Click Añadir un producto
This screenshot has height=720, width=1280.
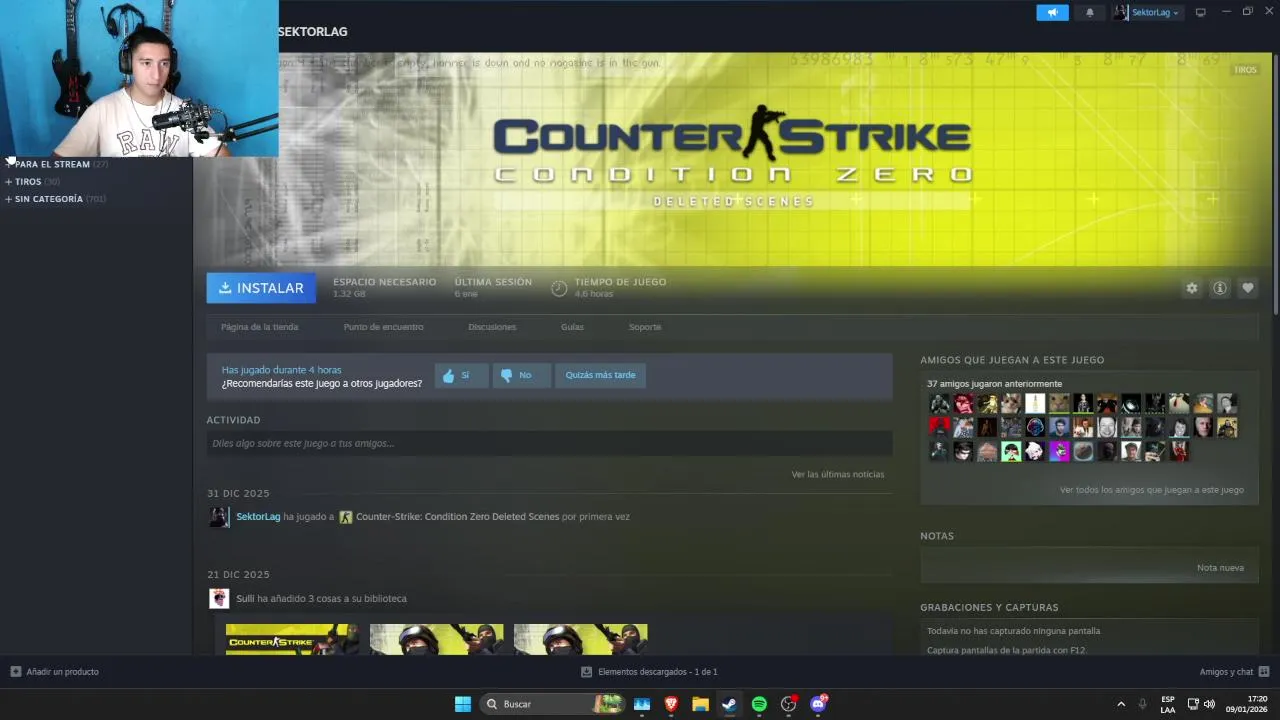tap(55, 672)
